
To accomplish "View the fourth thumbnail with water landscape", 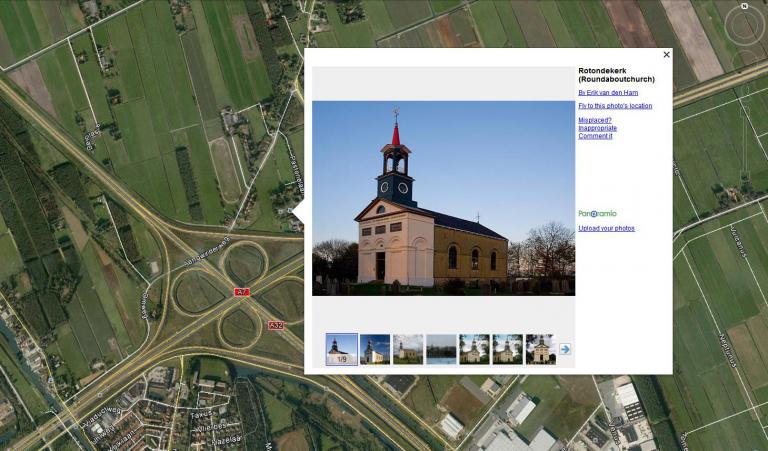I will tap(441, 349).
